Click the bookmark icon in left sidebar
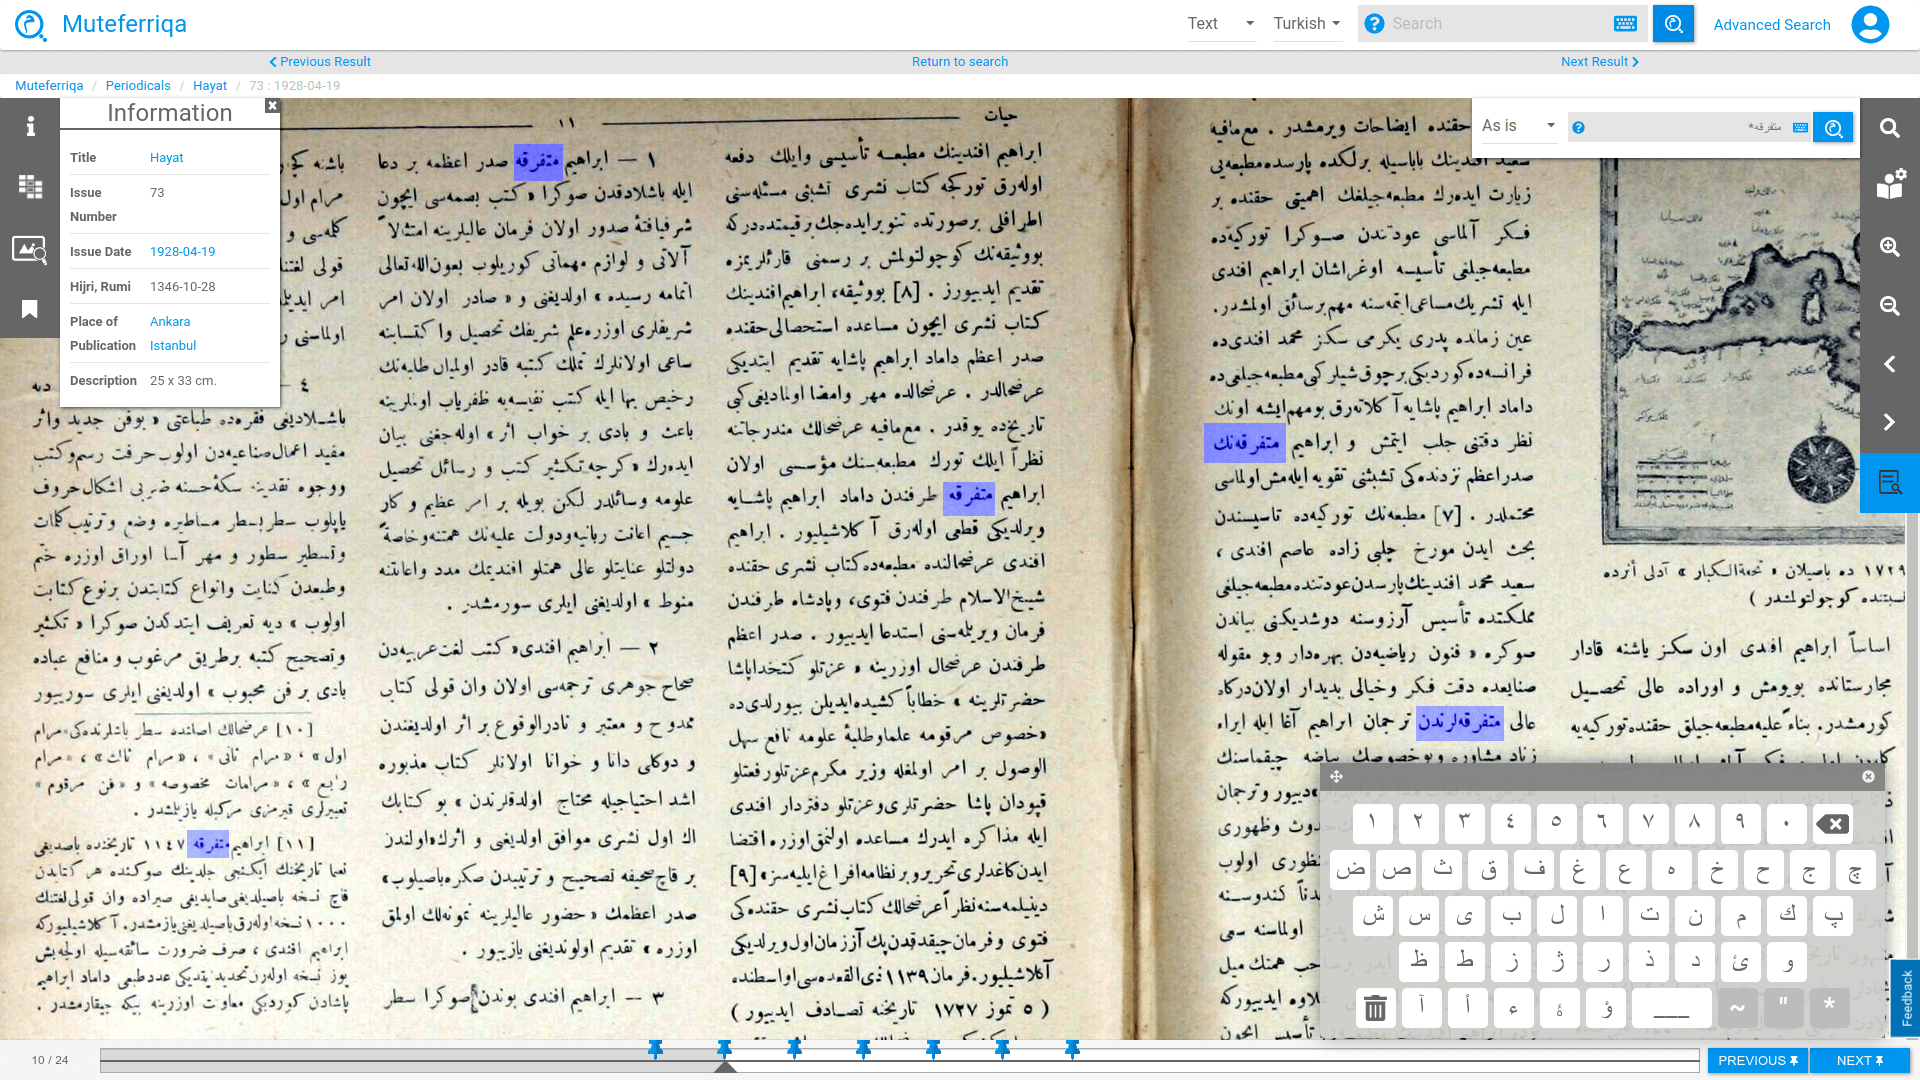Image resolution: width=1920 pixels, height=1080 pixels. [30, 310]
